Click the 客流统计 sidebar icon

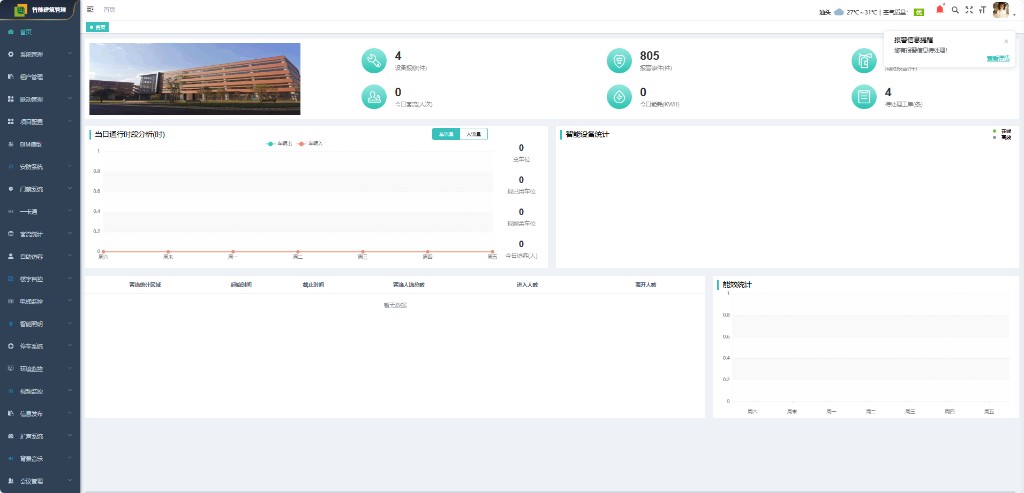(x=10, y=234)
